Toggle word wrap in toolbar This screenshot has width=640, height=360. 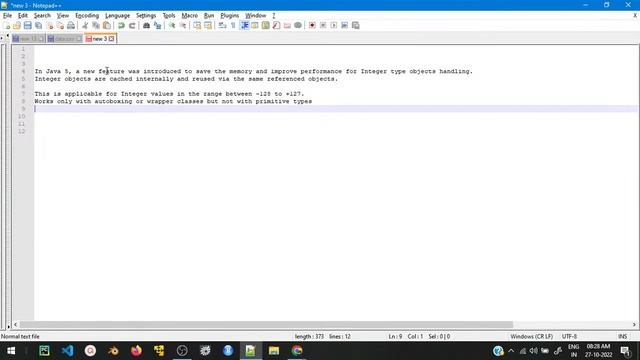(x=222, y=25)
